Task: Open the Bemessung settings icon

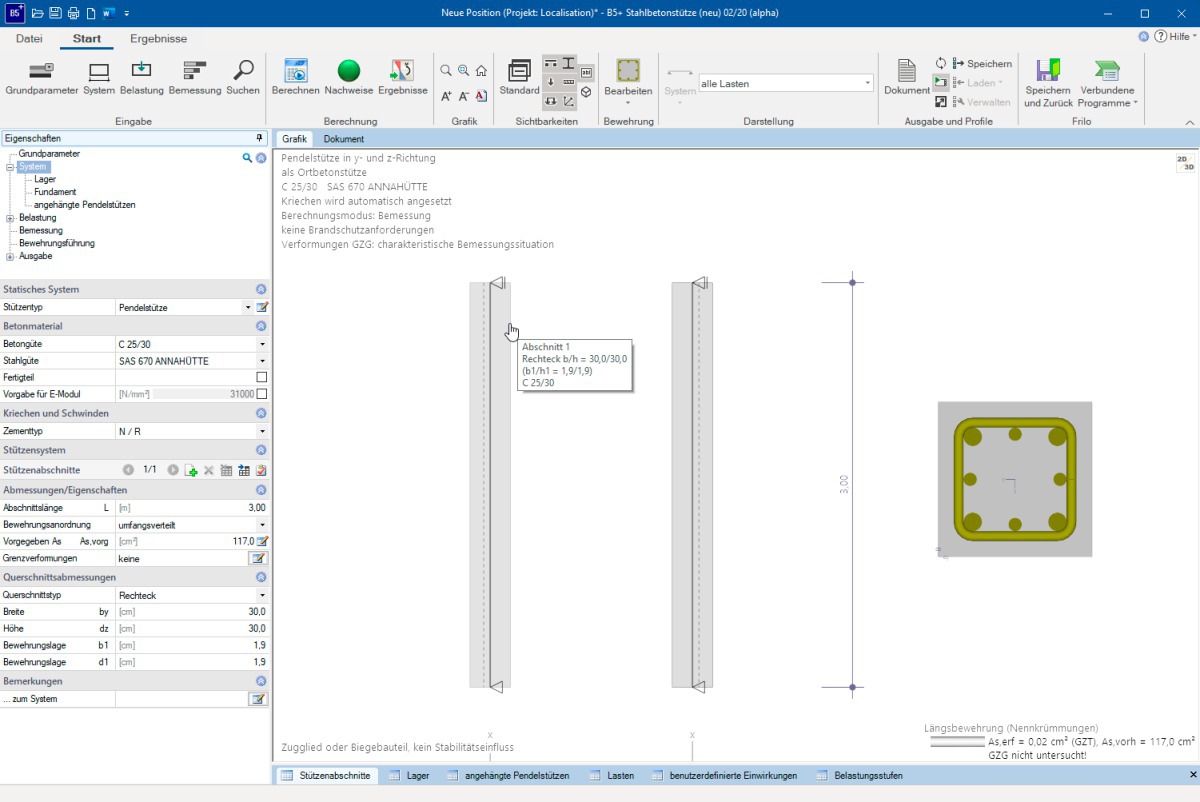Action: (x=195, y=70)
